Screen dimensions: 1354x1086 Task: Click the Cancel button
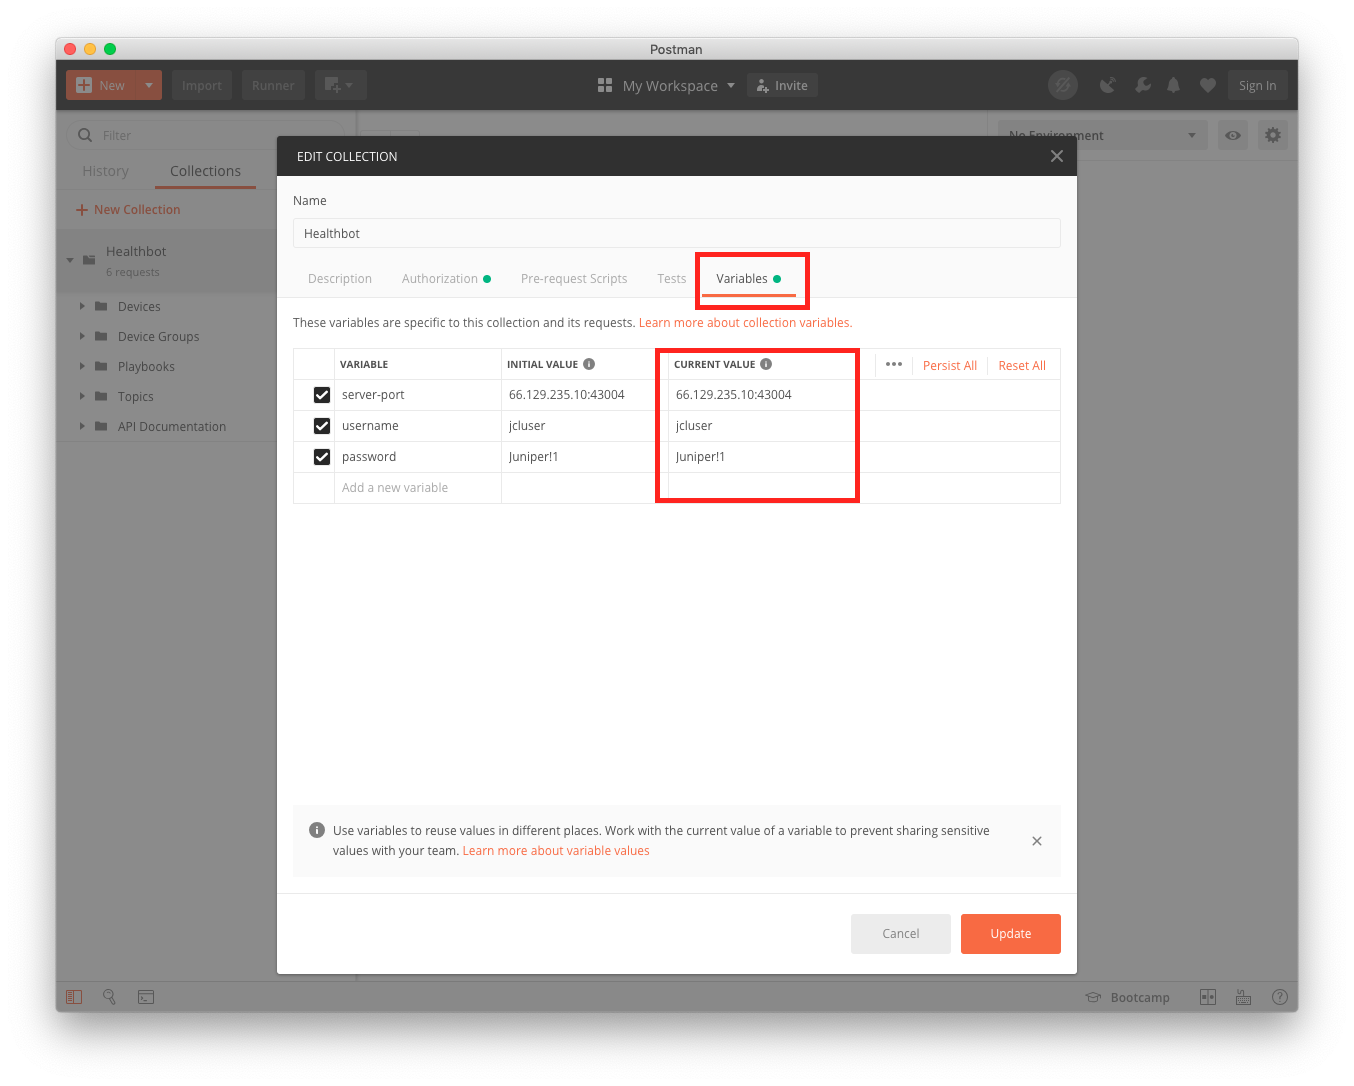901,933
